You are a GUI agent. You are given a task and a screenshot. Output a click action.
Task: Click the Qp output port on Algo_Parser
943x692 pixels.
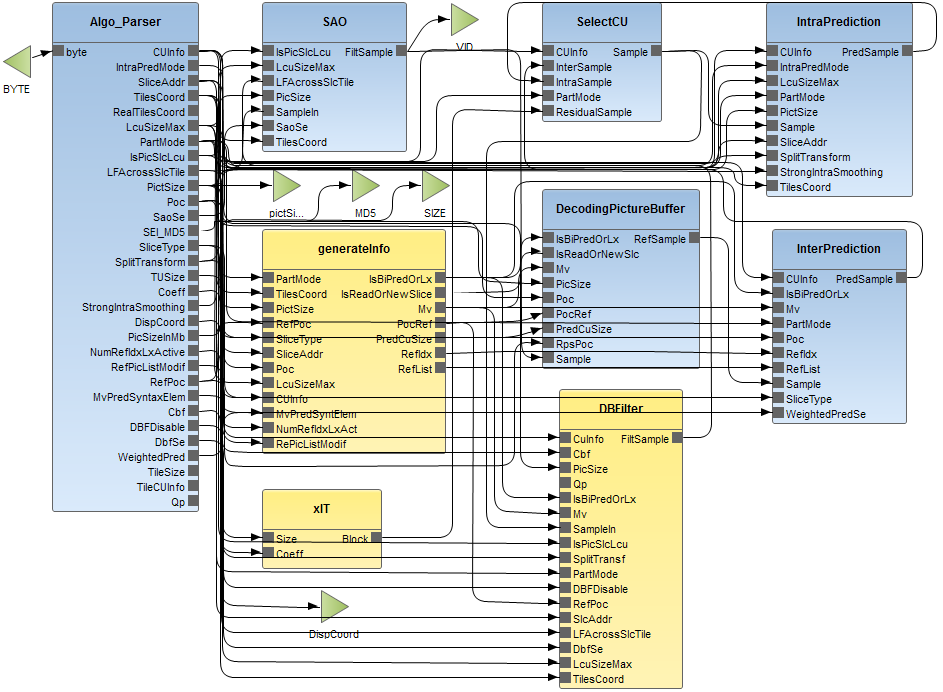[193, 502]
